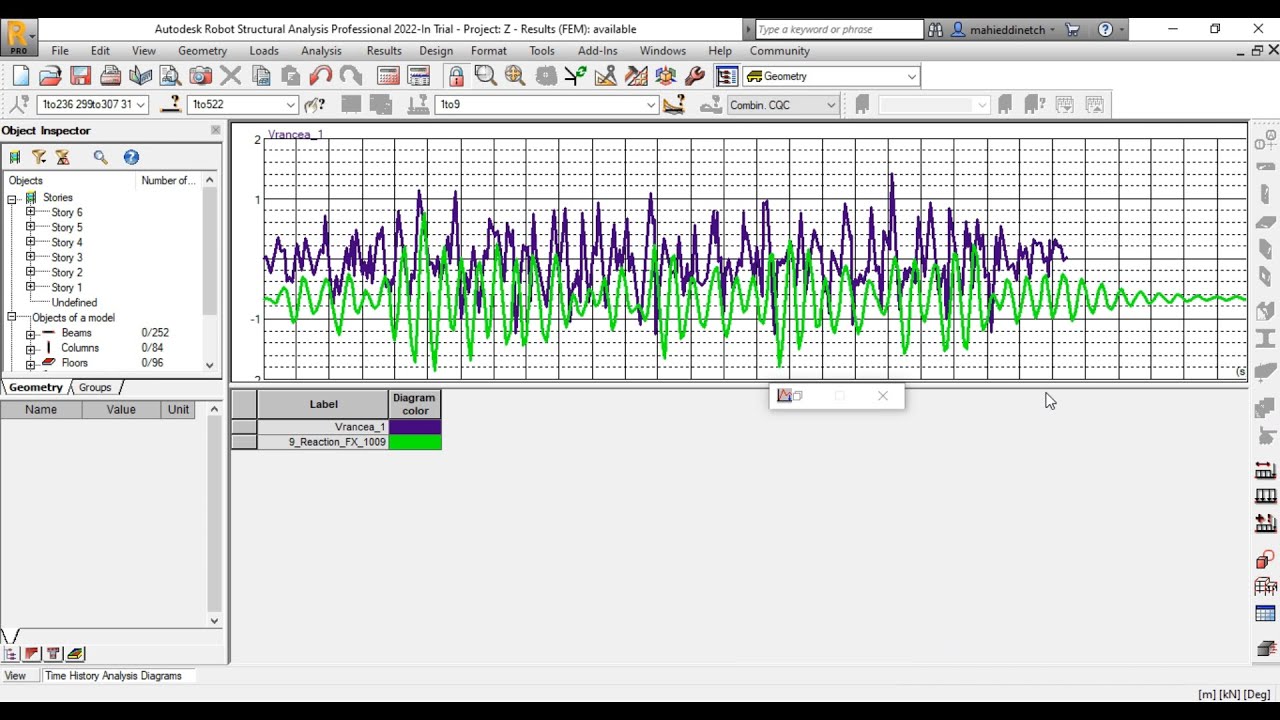Open the help question mark icon
Screen dimensions: 1280x720
(1105, 30)
